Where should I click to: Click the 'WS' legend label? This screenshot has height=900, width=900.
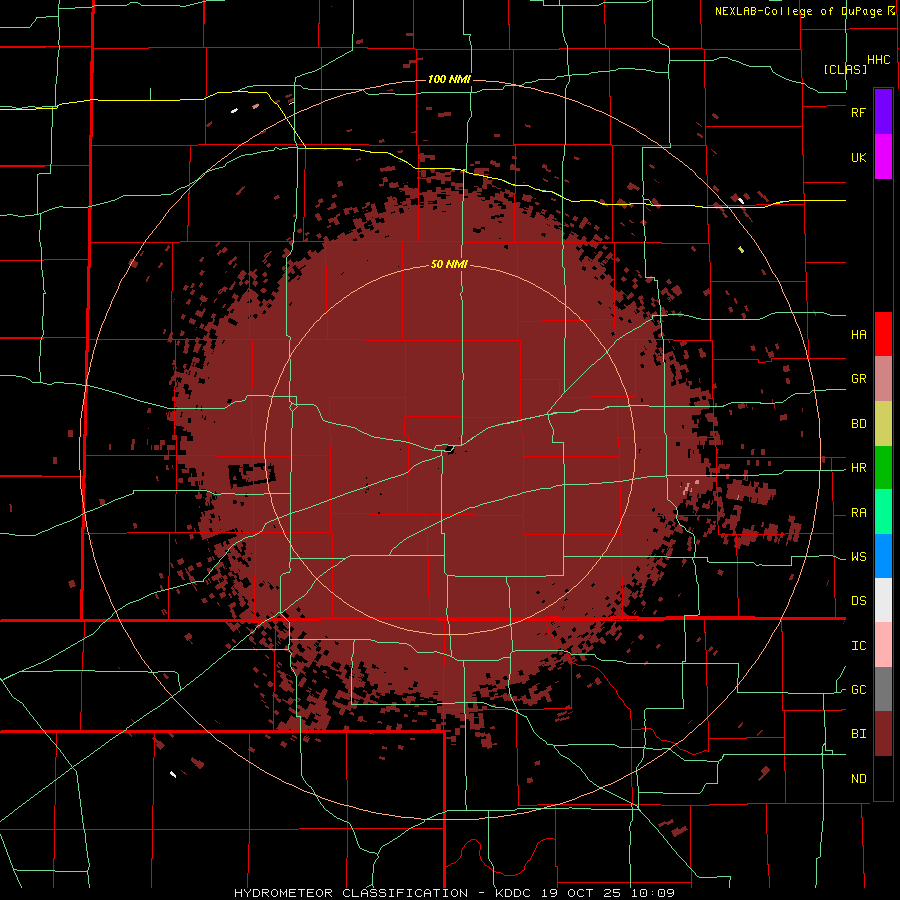pos(858,557)
